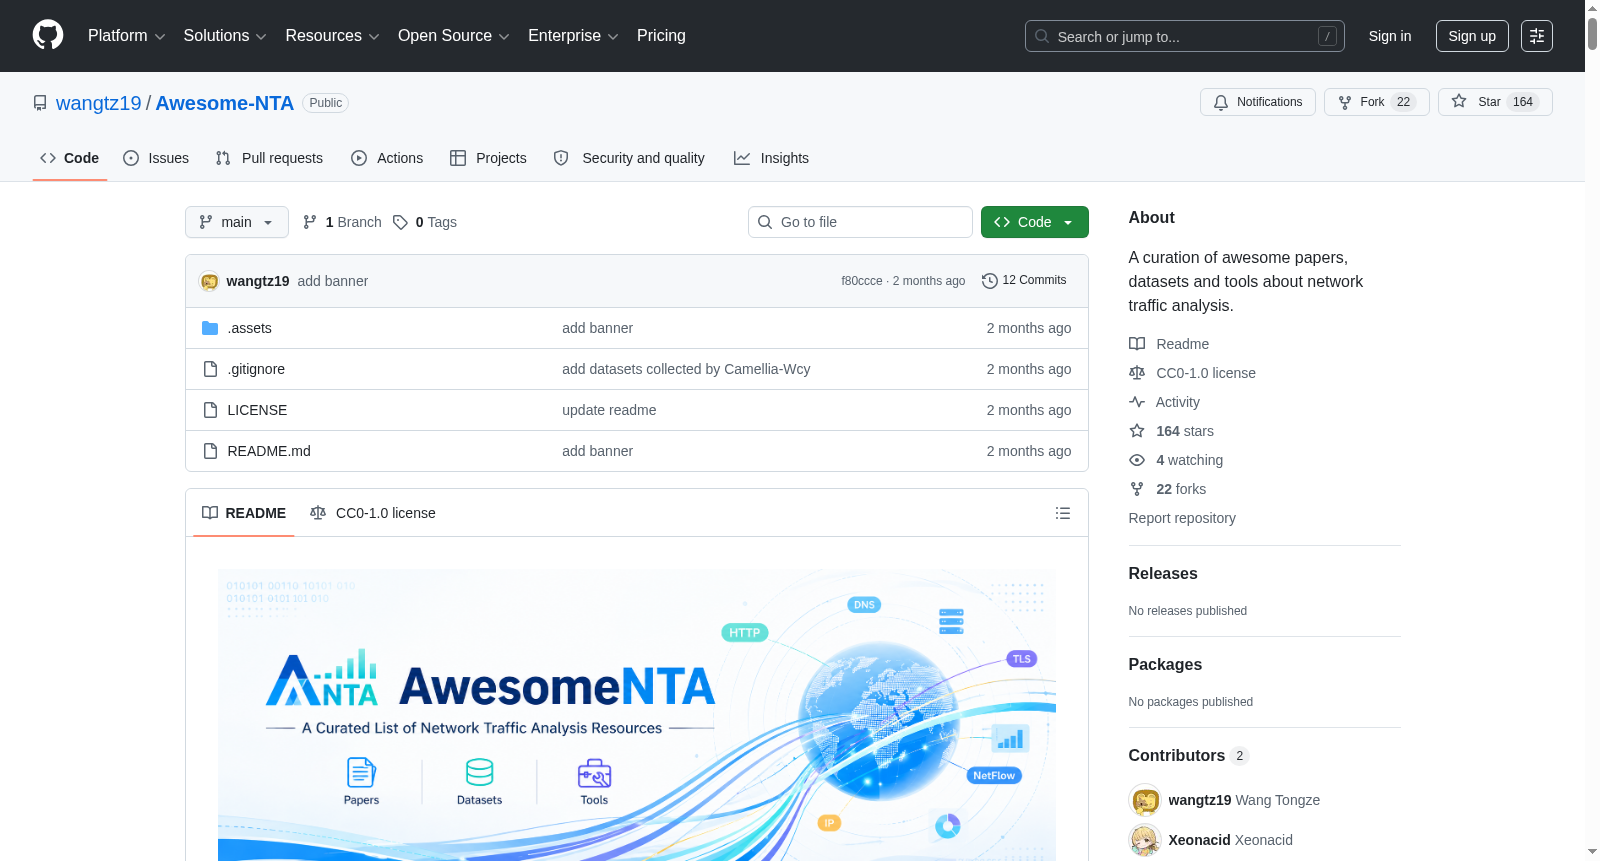Image resolution: width=1600 pixels, height=861 pixels.
Task: Click the pulse icon beside Activity
Action: 1137,402
